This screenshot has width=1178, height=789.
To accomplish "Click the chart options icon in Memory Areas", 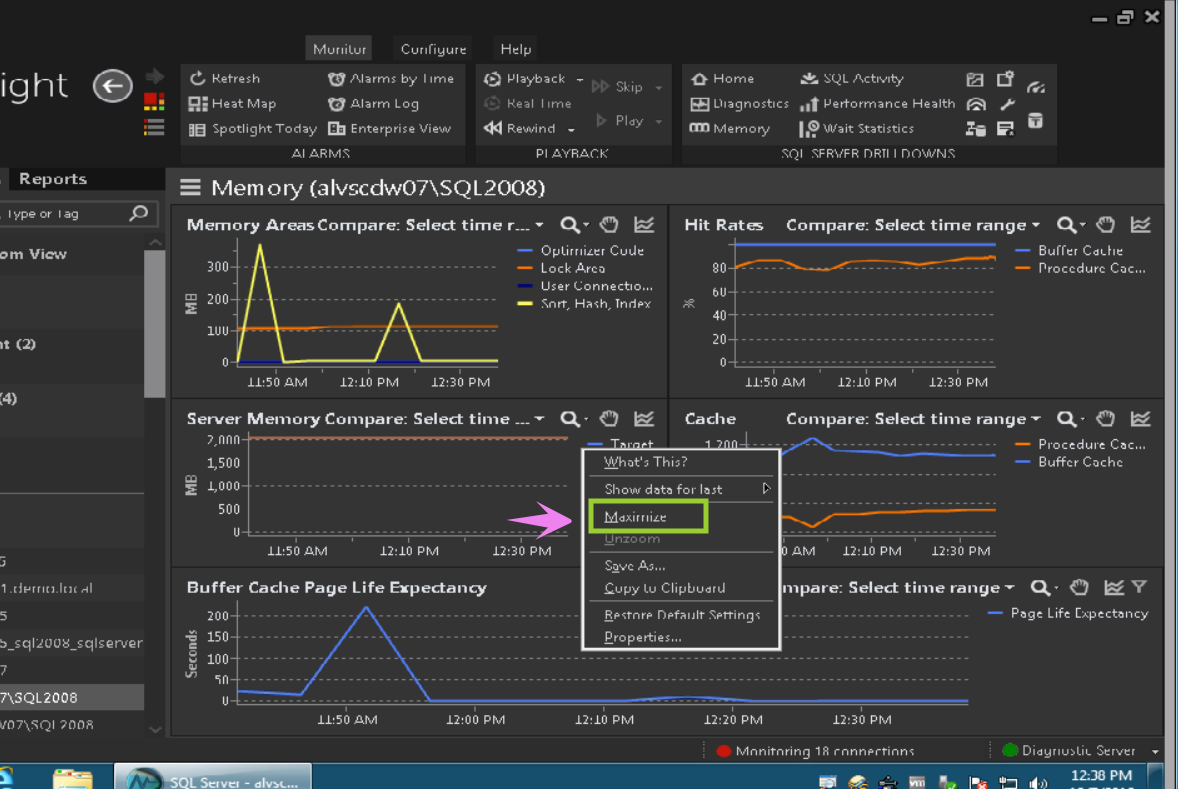I will [x=644, y=224].
